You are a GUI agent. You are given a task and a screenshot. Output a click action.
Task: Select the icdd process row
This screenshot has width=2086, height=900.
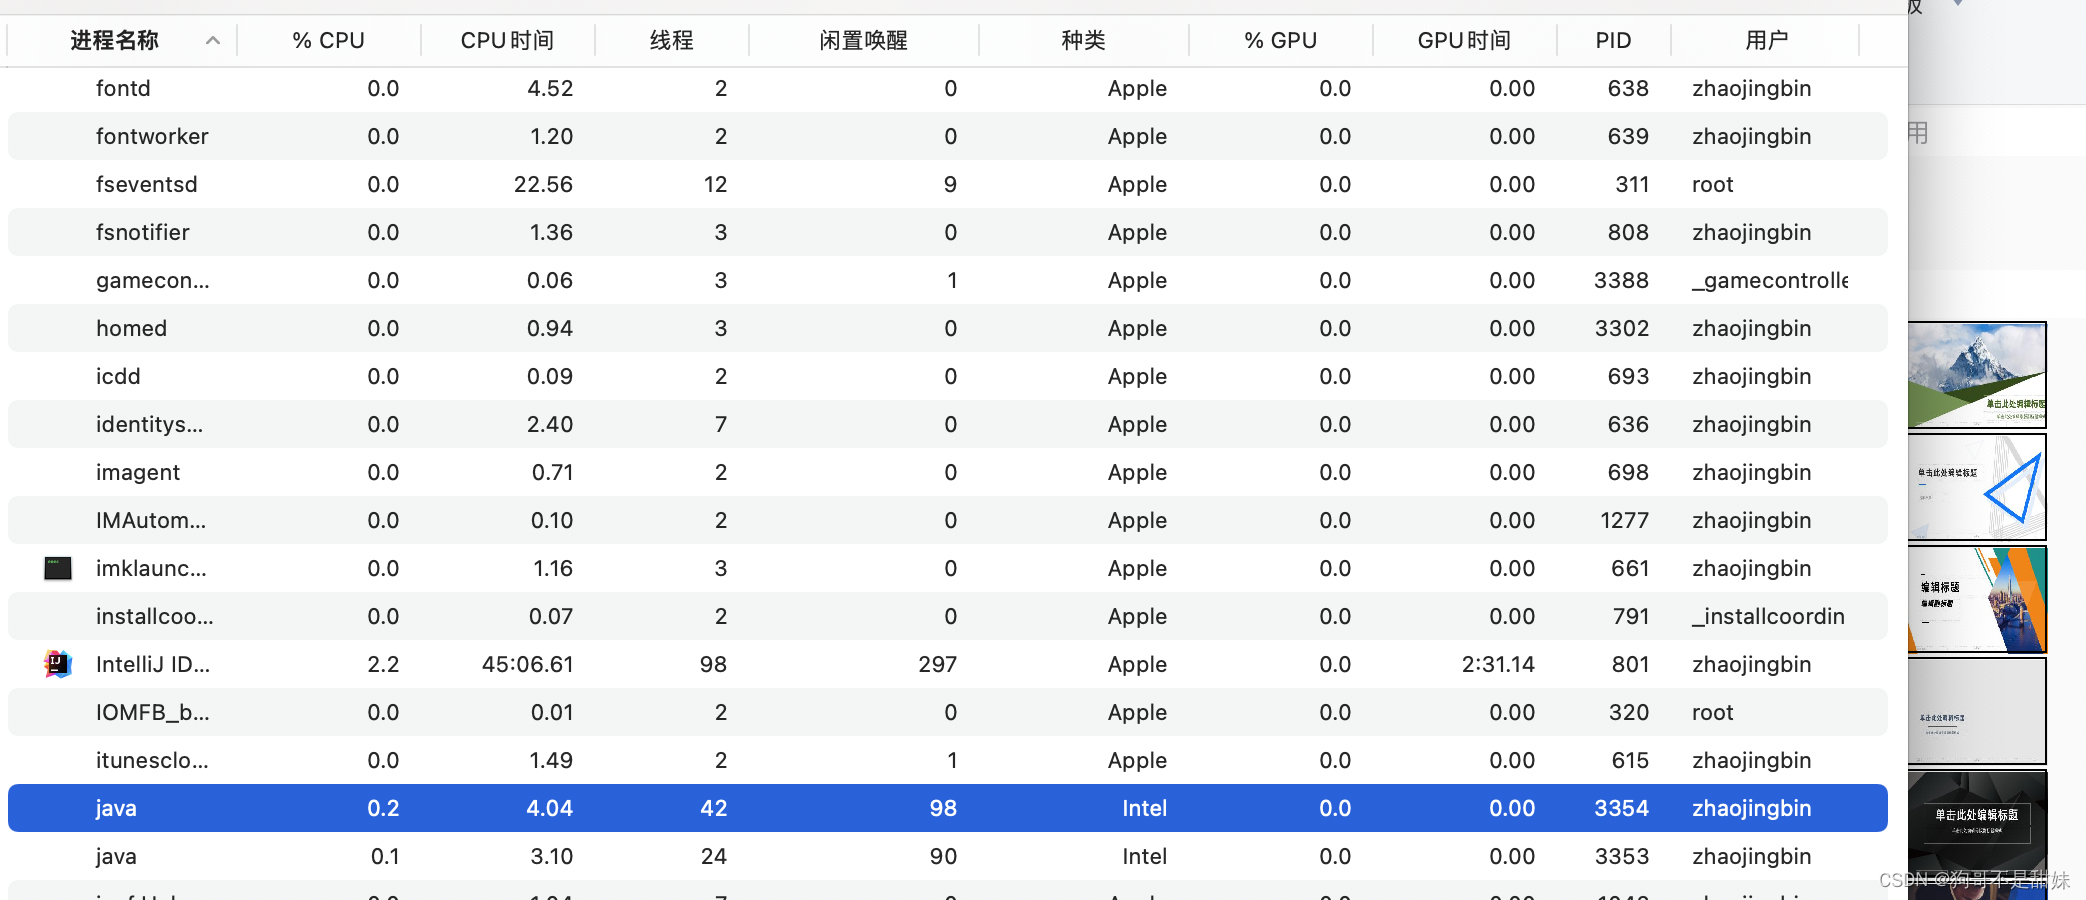[x=948, y=376]
